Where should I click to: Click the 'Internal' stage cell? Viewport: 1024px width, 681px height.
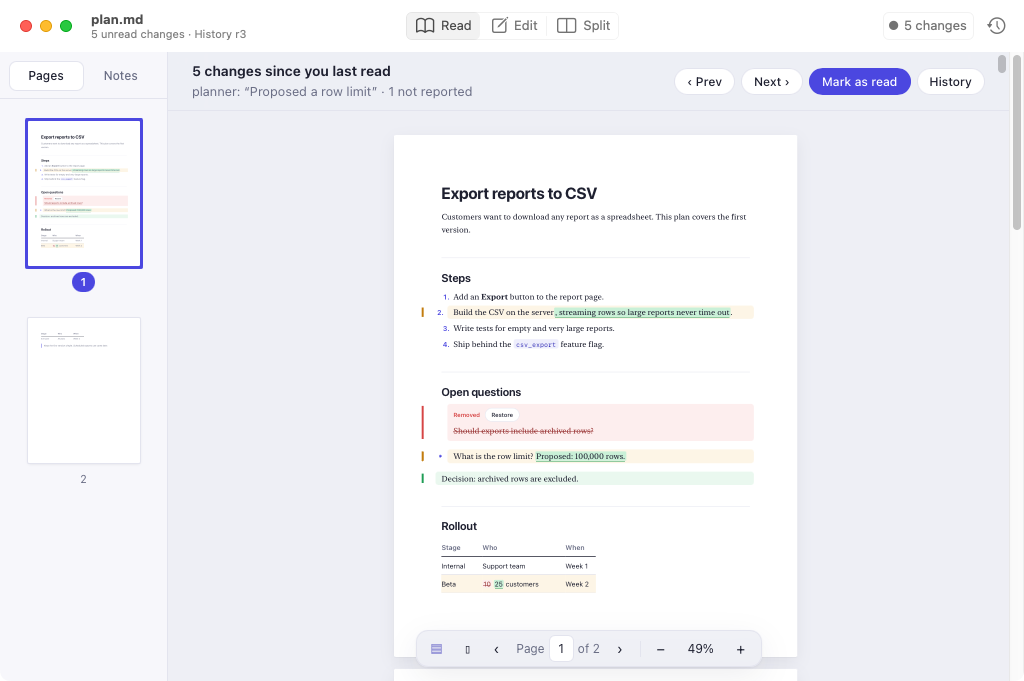click(453, 566)
